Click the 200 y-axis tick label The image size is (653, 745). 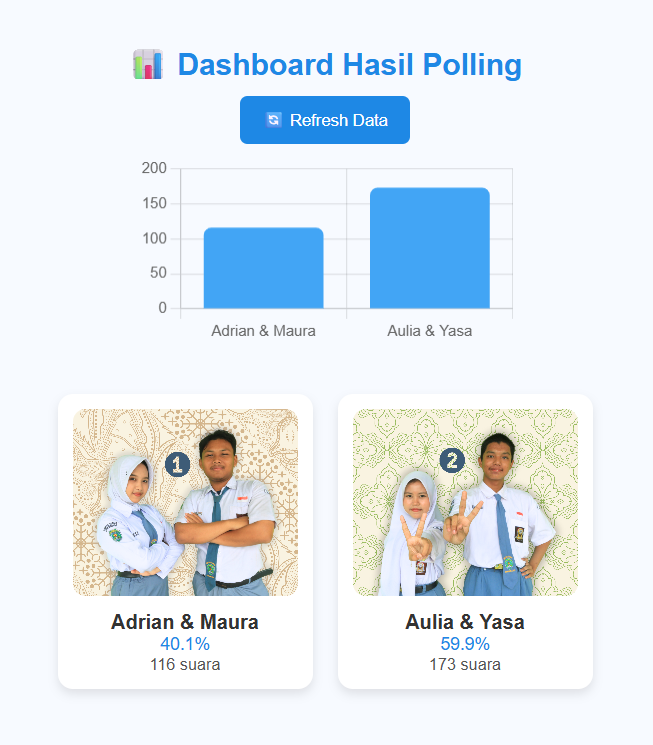[154, 168]
